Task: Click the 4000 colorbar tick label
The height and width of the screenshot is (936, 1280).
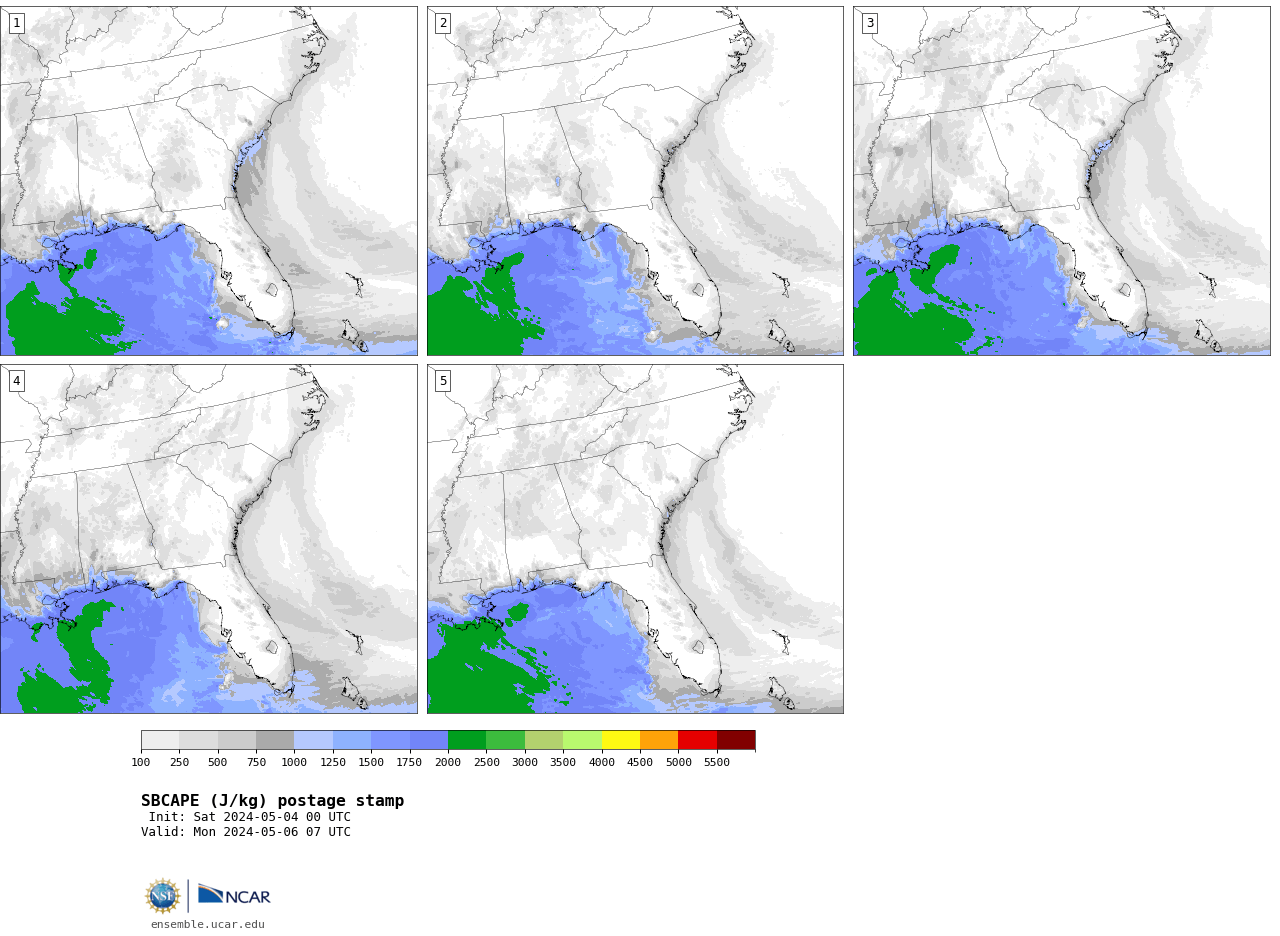Action: 602,762
